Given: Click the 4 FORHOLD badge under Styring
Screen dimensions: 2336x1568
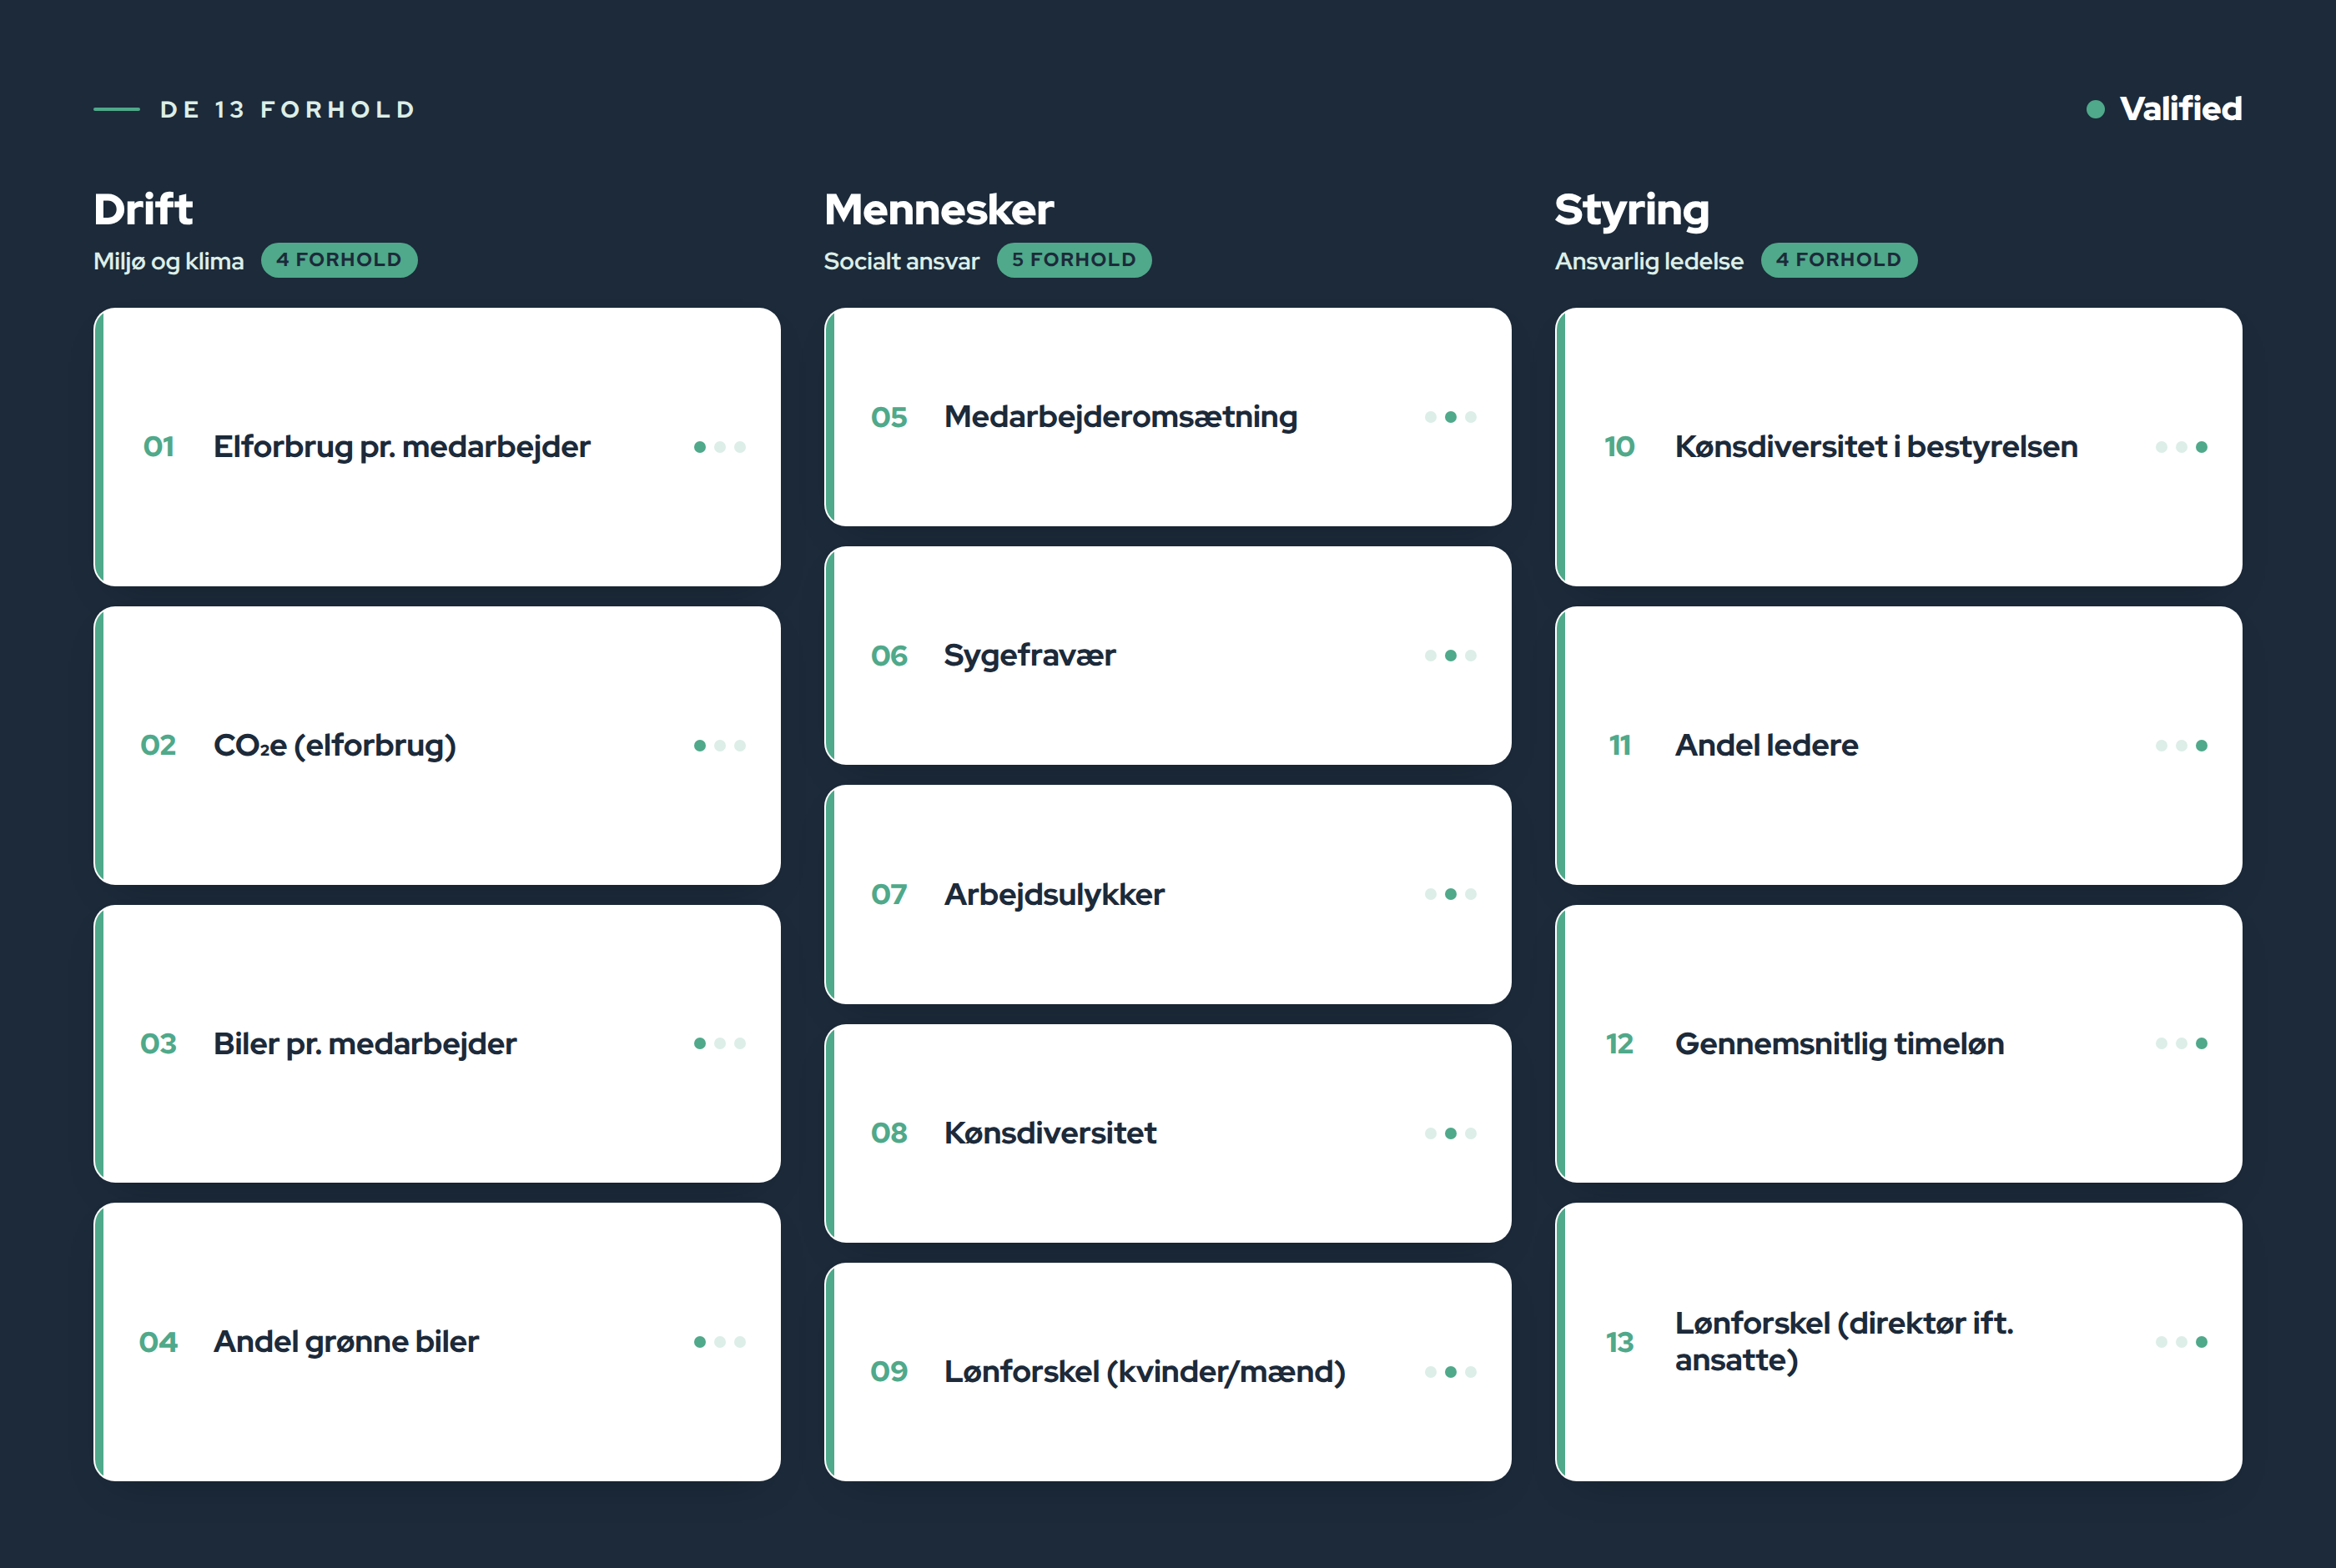Looking at the screenshot, I should click(x=1838, y=260).
